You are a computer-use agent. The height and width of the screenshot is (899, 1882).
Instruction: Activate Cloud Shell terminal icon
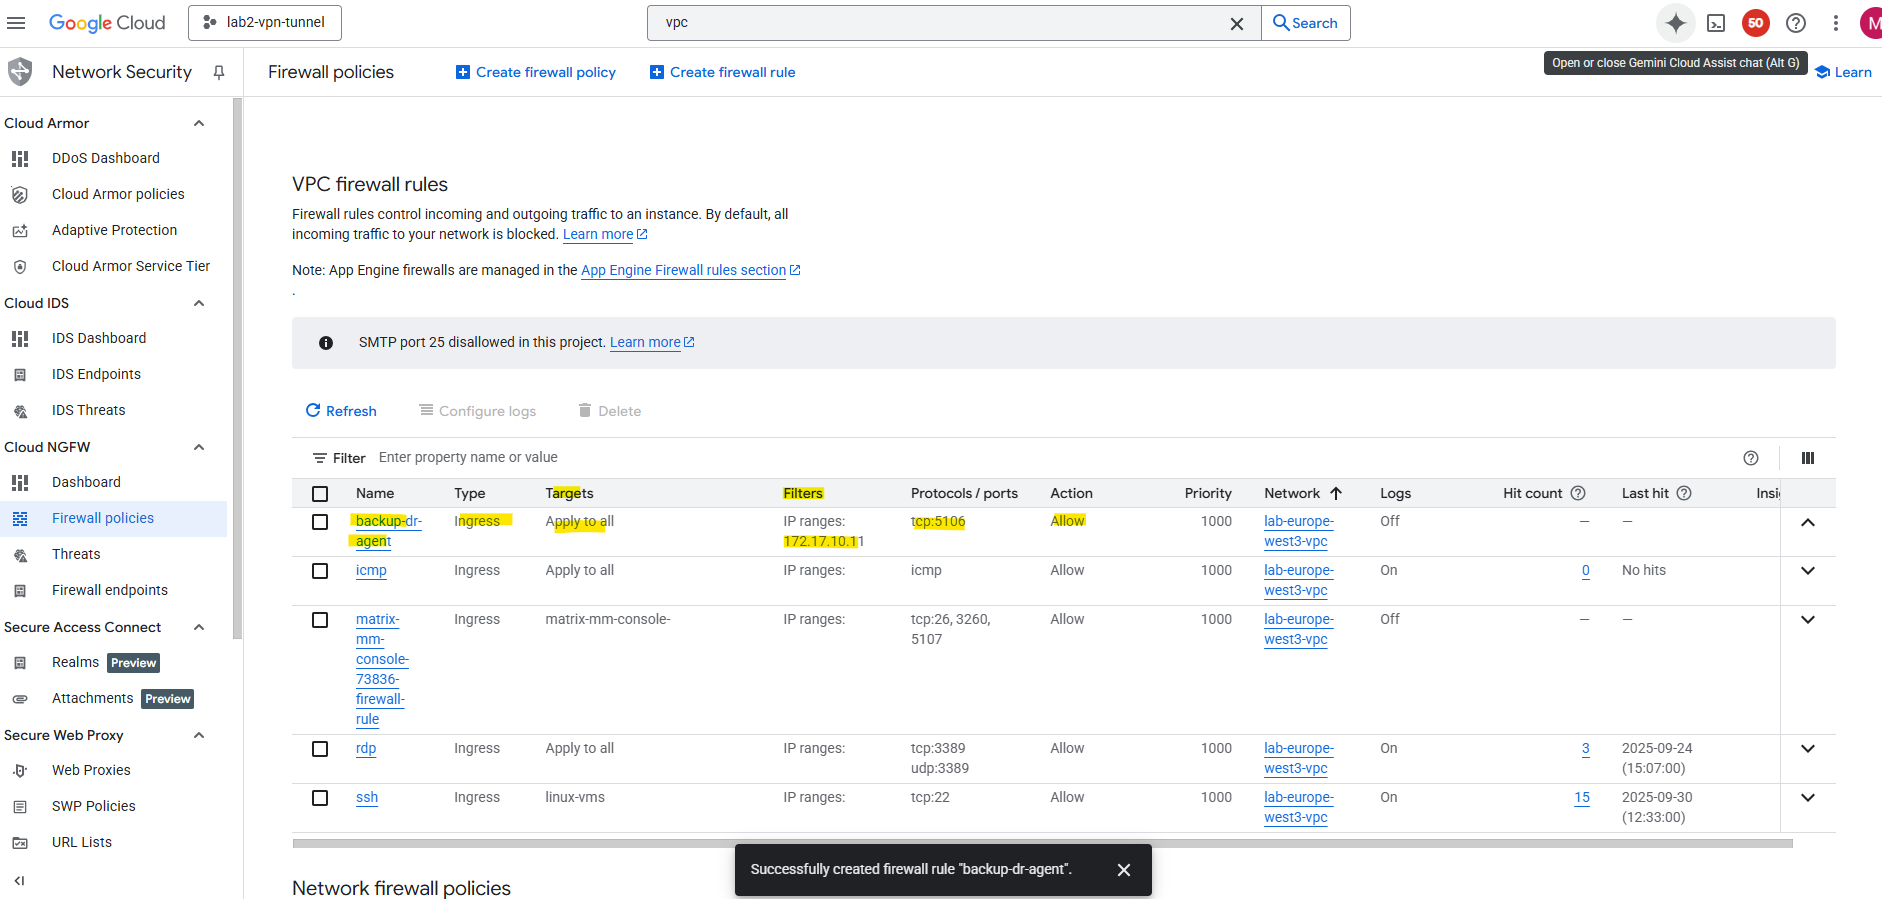click(1716, 23)
